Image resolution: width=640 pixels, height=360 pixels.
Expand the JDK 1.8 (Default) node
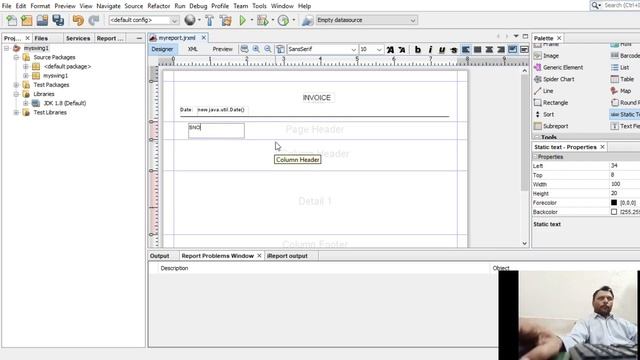pos(26,103)
